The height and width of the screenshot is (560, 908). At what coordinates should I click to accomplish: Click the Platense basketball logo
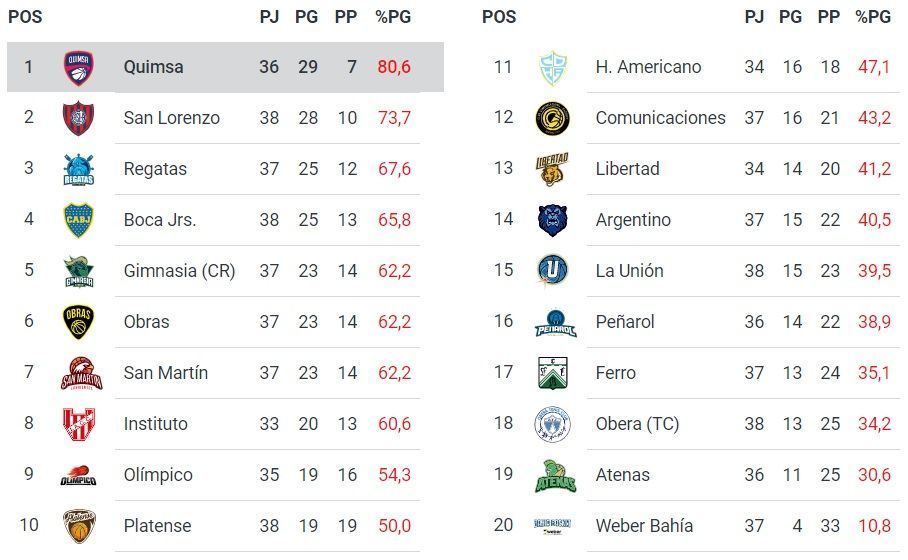pyautogui.click(x=78, y=526)
